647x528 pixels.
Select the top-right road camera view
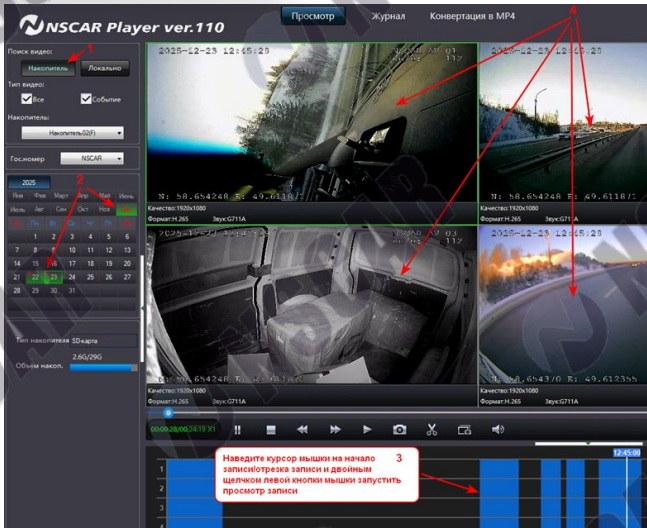pyautogui.click(x=563, y=123)
